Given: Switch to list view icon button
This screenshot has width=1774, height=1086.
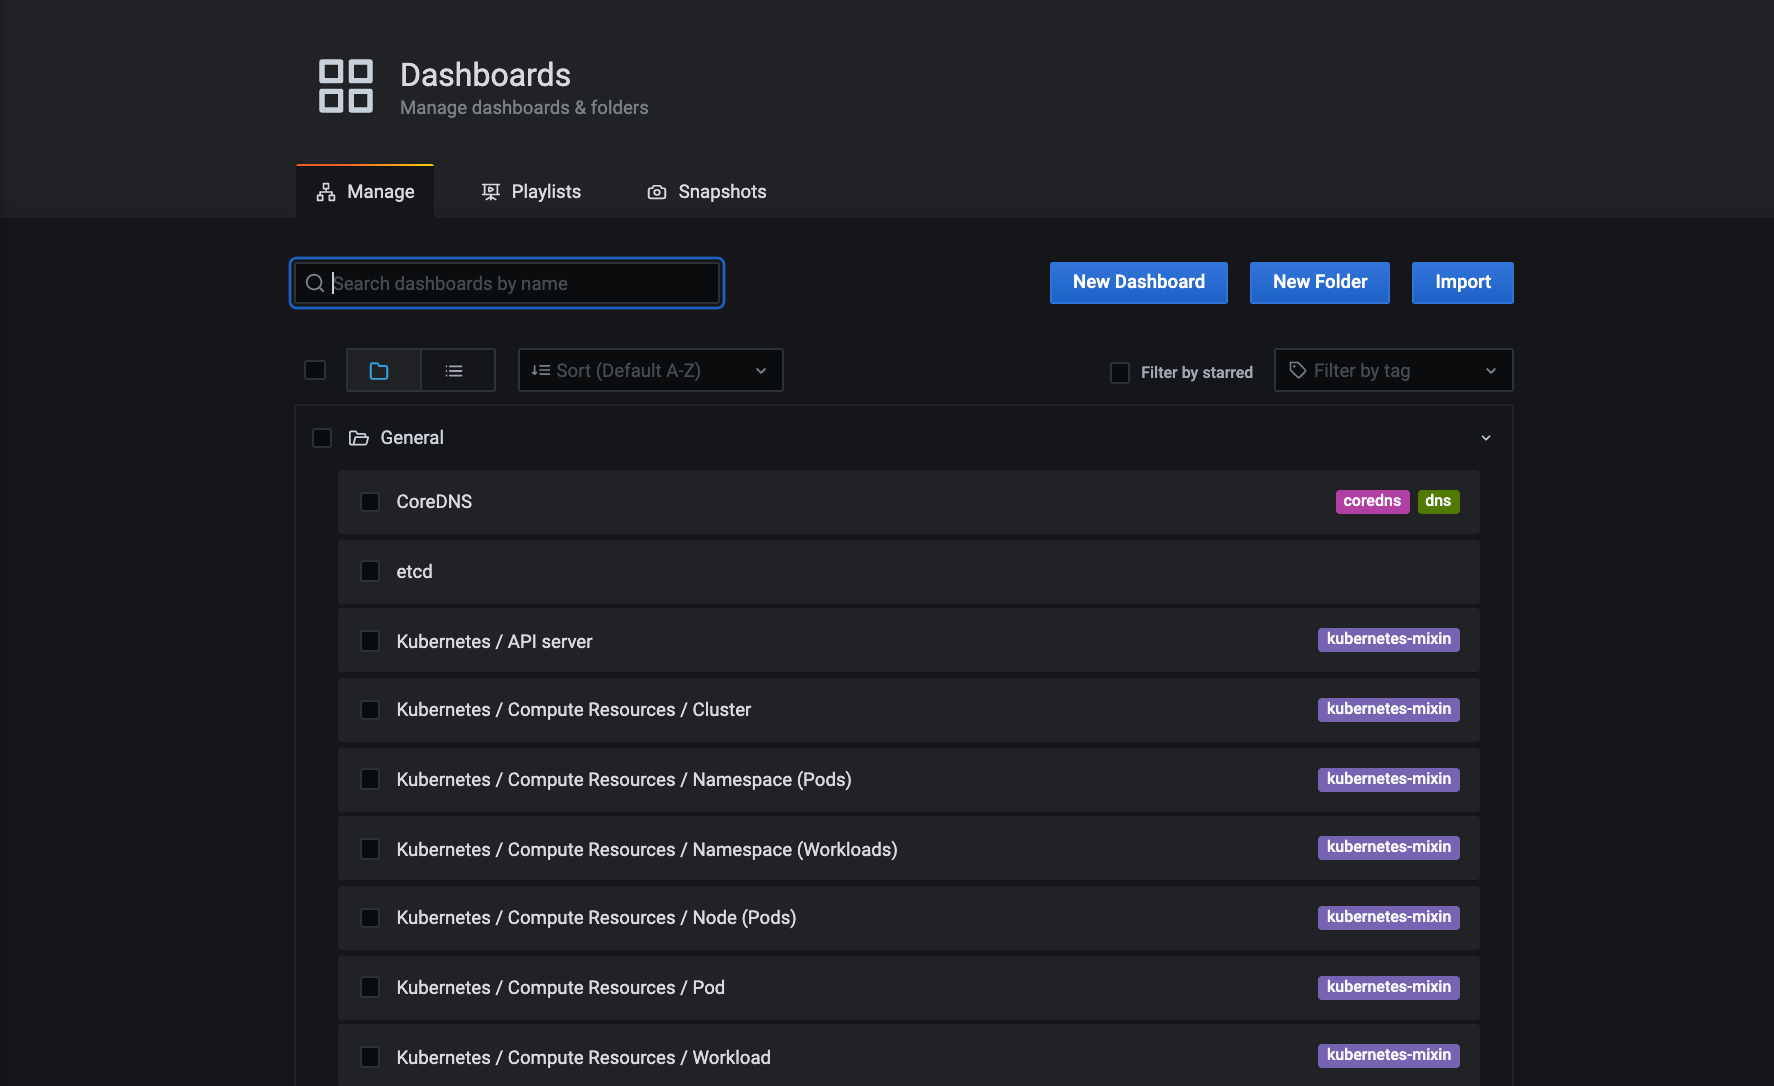Looking at the screenshot, I should 458,370.
